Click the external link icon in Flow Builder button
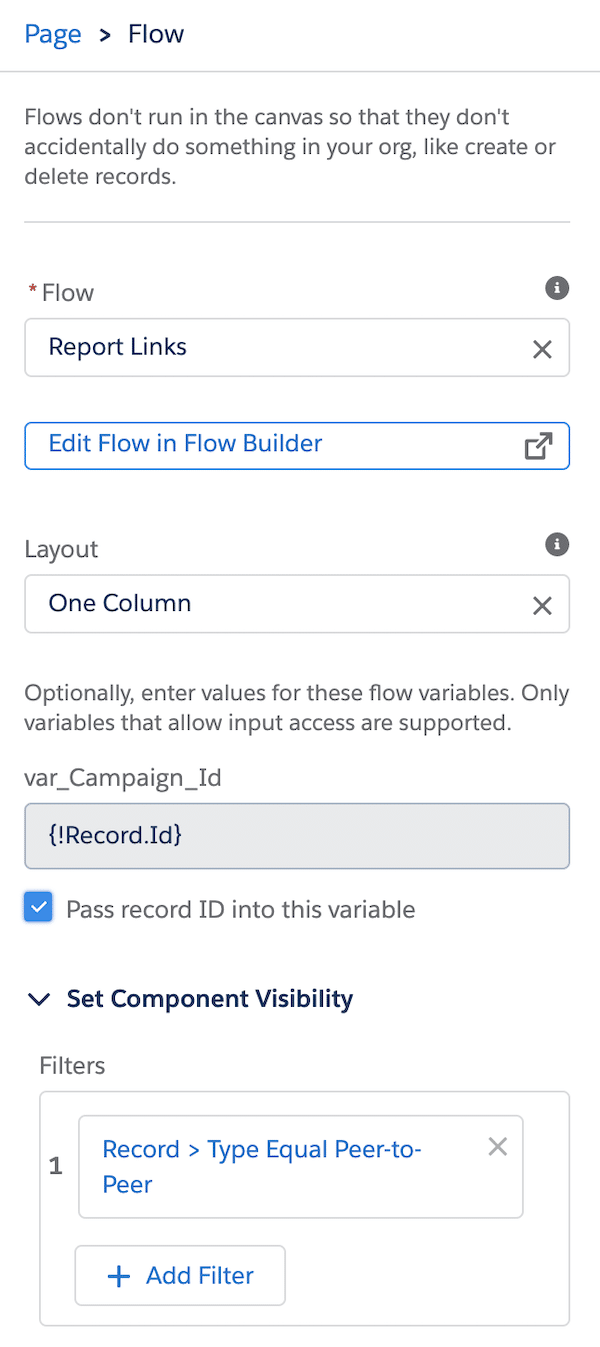Image resolution: width=600 pixels, height=1347 pixels. (x=538, y=446)
